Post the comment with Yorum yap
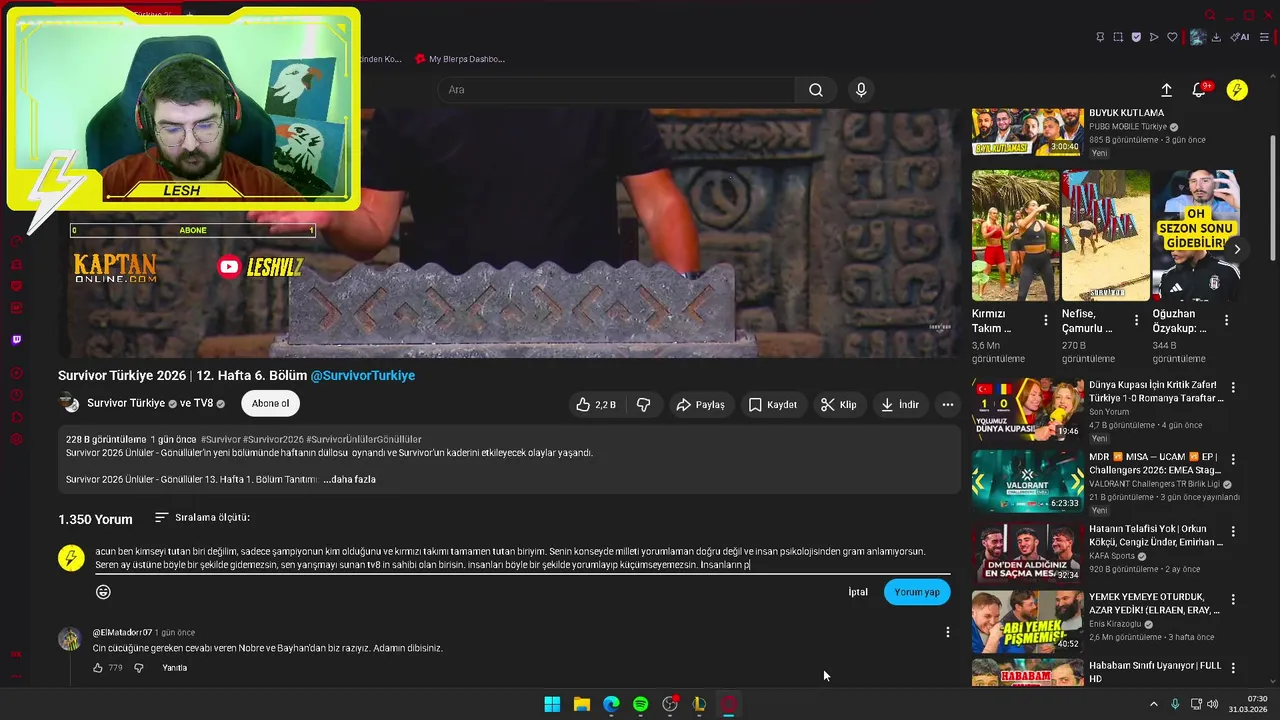The height and width of the screenshot is (720, 1280). (917, 592)
